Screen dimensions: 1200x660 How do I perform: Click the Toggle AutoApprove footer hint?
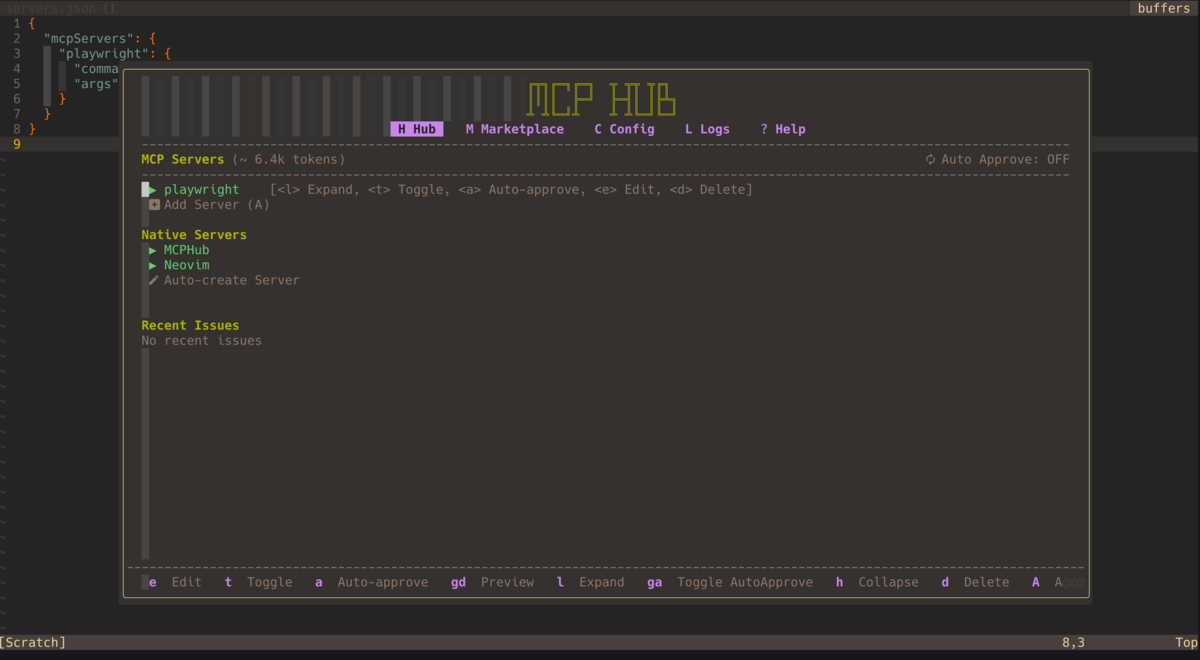pyautogui.click(x=730, y=582)
